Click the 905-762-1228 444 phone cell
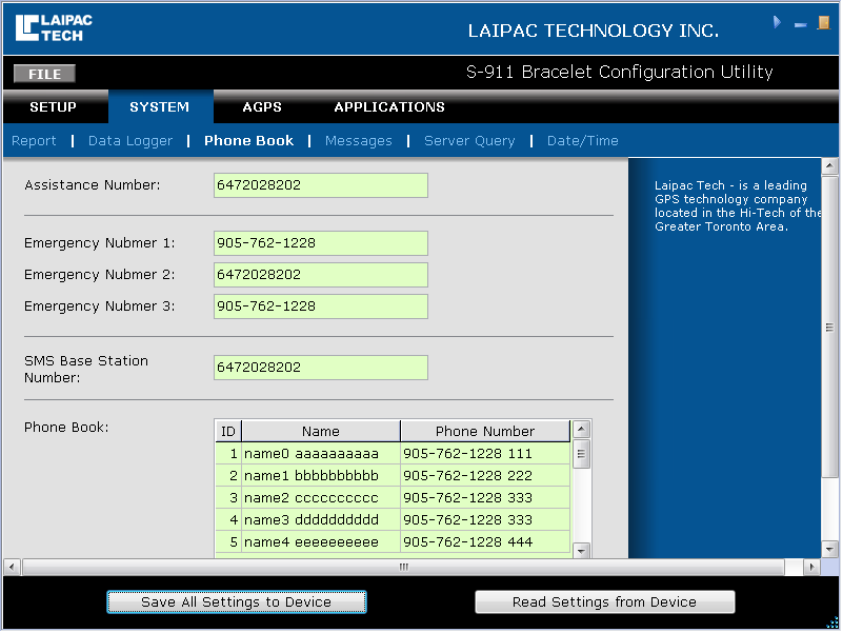The width and height of the screenshot is (842, 632). [485, 542]
